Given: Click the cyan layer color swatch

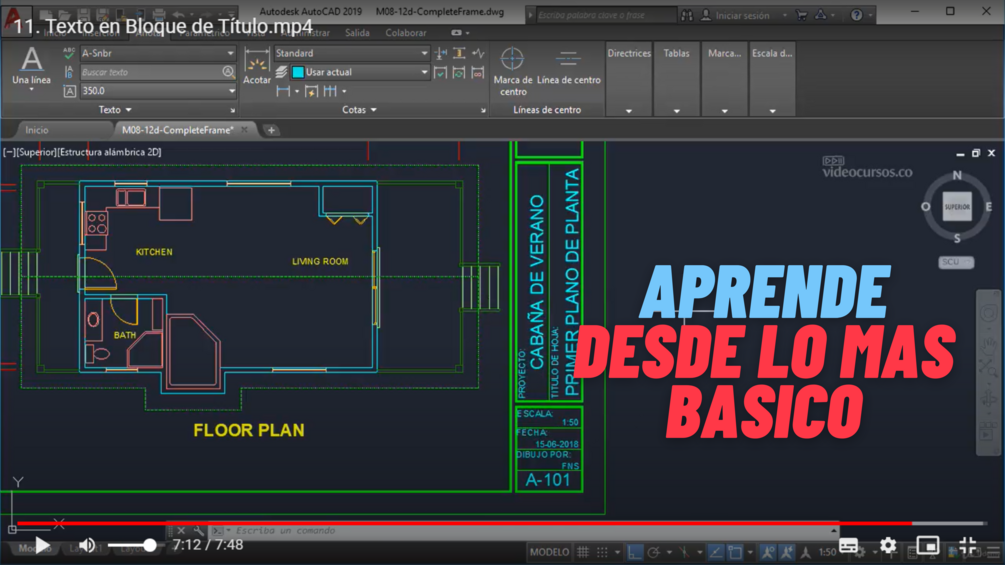Looking at the screenshot, I should click(298, 72).
